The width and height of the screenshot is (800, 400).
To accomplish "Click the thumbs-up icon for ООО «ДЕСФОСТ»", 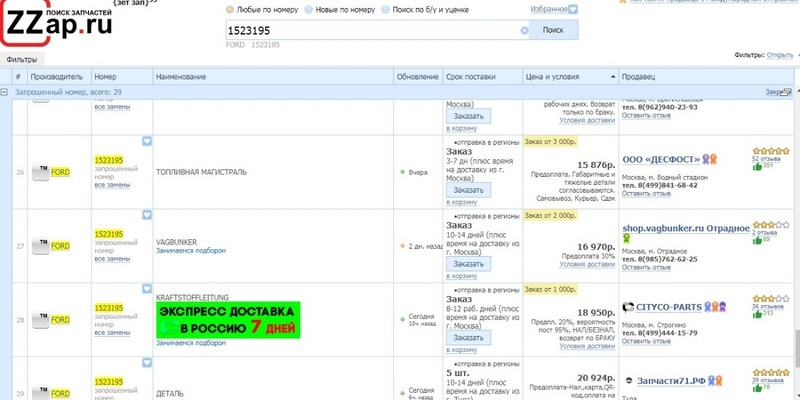I will pos(757,166).
